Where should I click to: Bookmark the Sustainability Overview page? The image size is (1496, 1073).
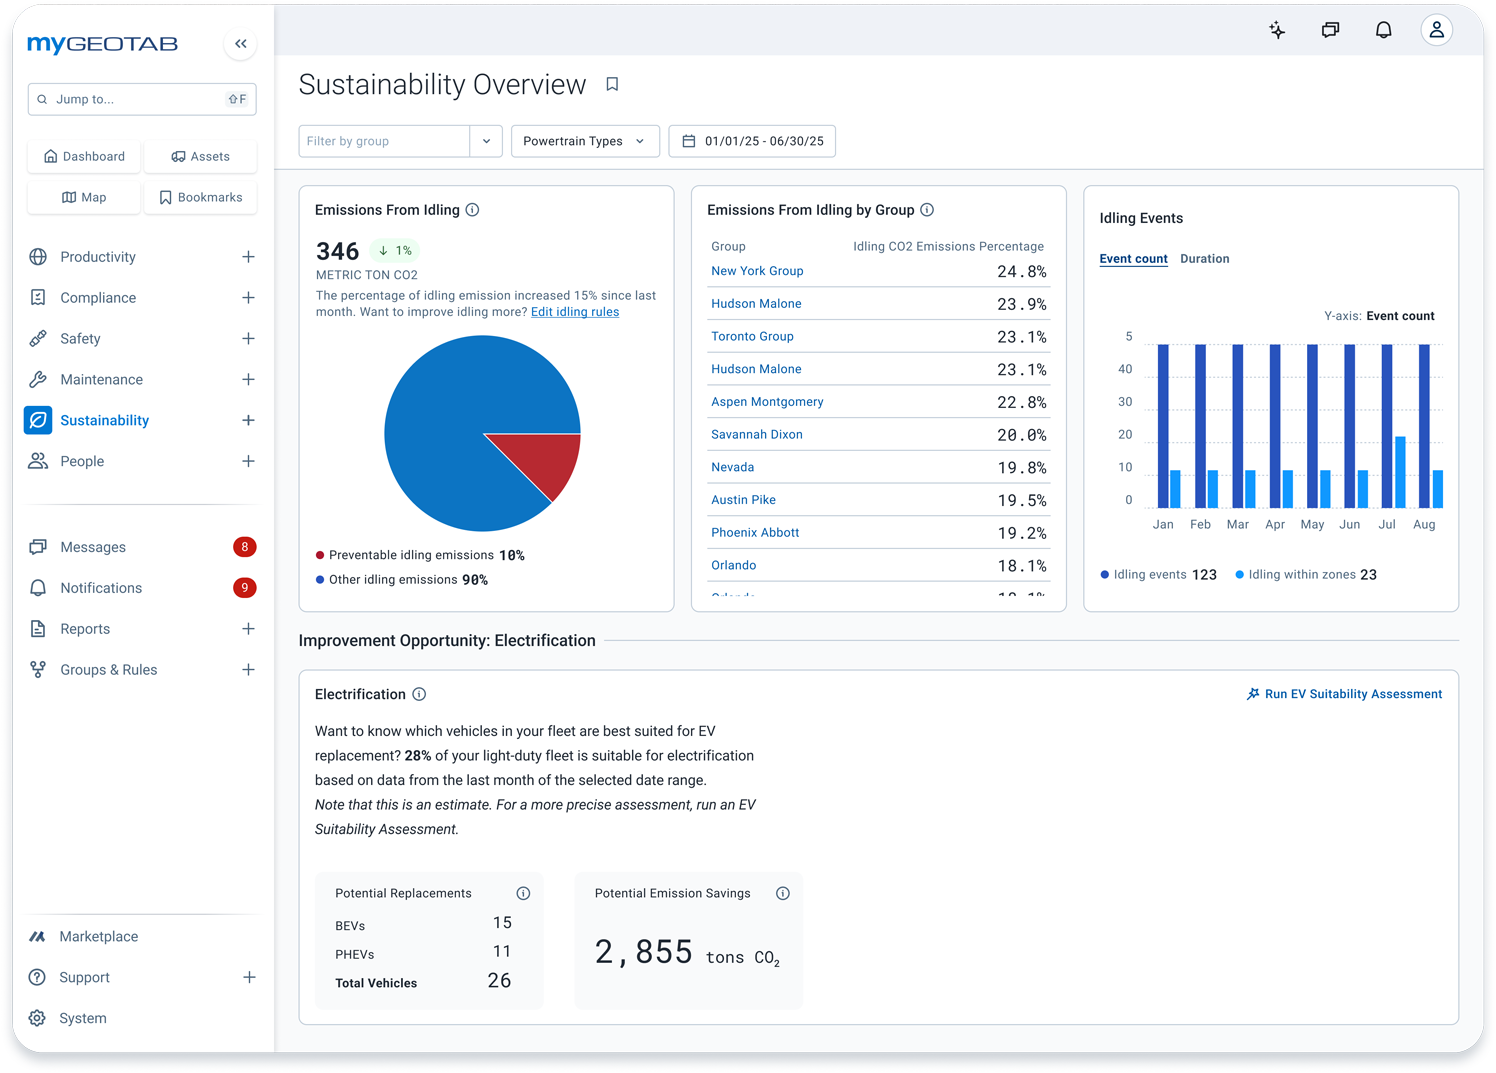pos(612,85)
